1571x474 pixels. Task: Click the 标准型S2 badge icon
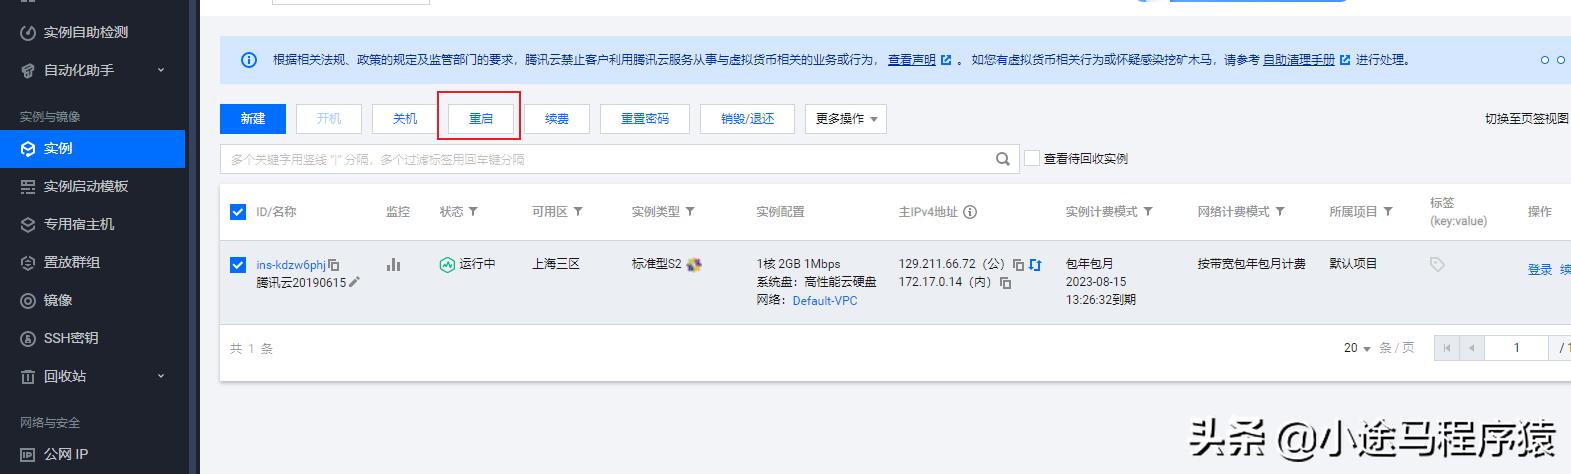[694, 264]
